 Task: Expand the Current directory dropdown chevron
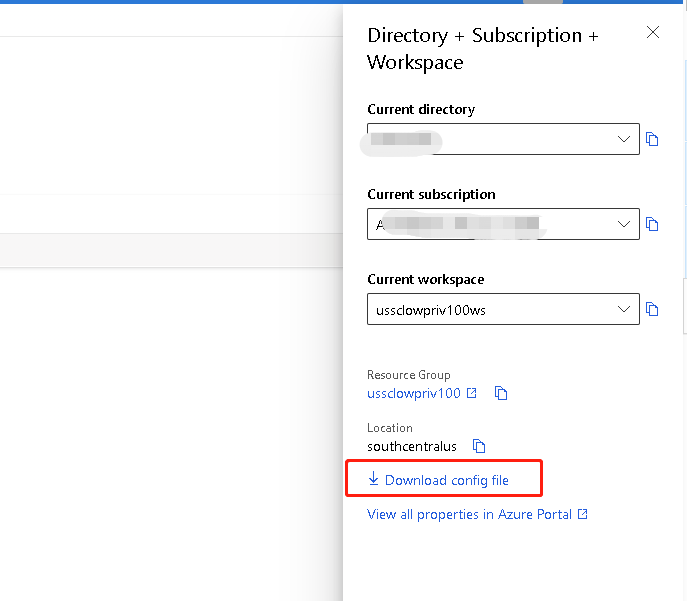click(x=624, y=139)
